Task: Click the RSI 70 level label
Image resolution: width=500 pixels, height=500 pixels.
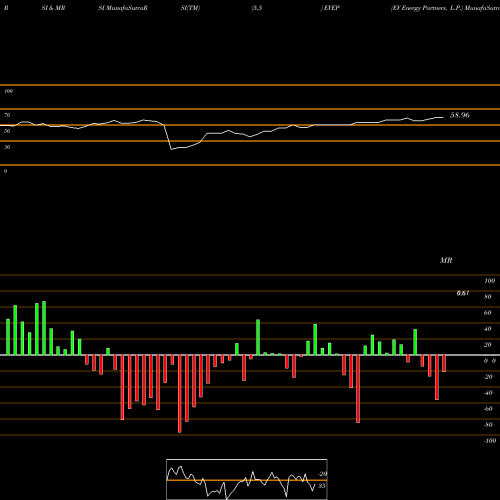Action: tap(7, 115)
